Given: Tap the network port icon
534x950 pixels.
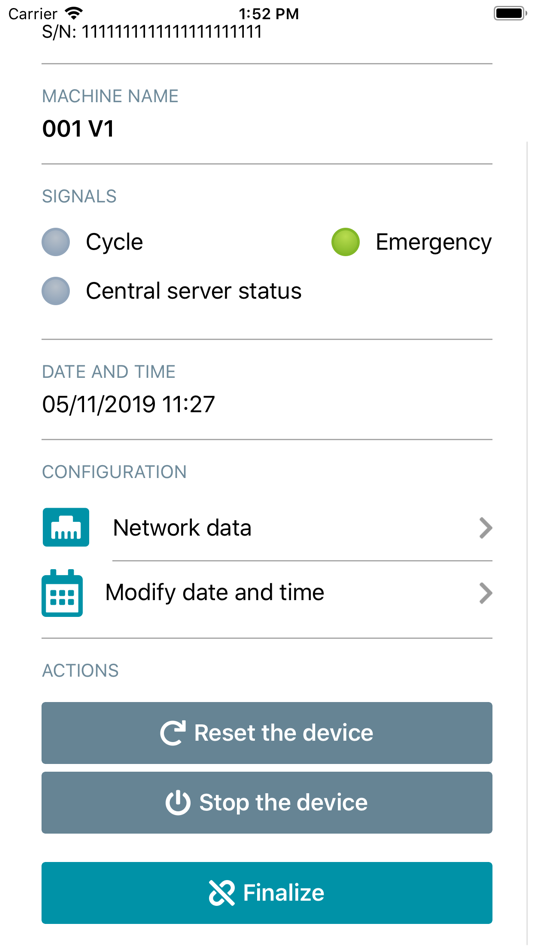Looking at the screenshot, I should click(x=66, y=527).
